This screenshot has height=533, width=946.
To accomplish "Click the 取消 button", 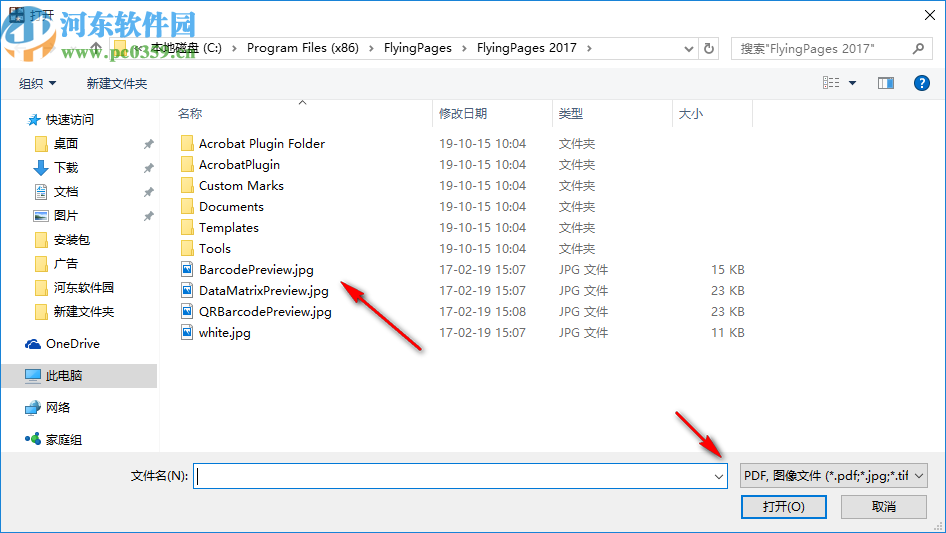I will [x=884, y=506].
